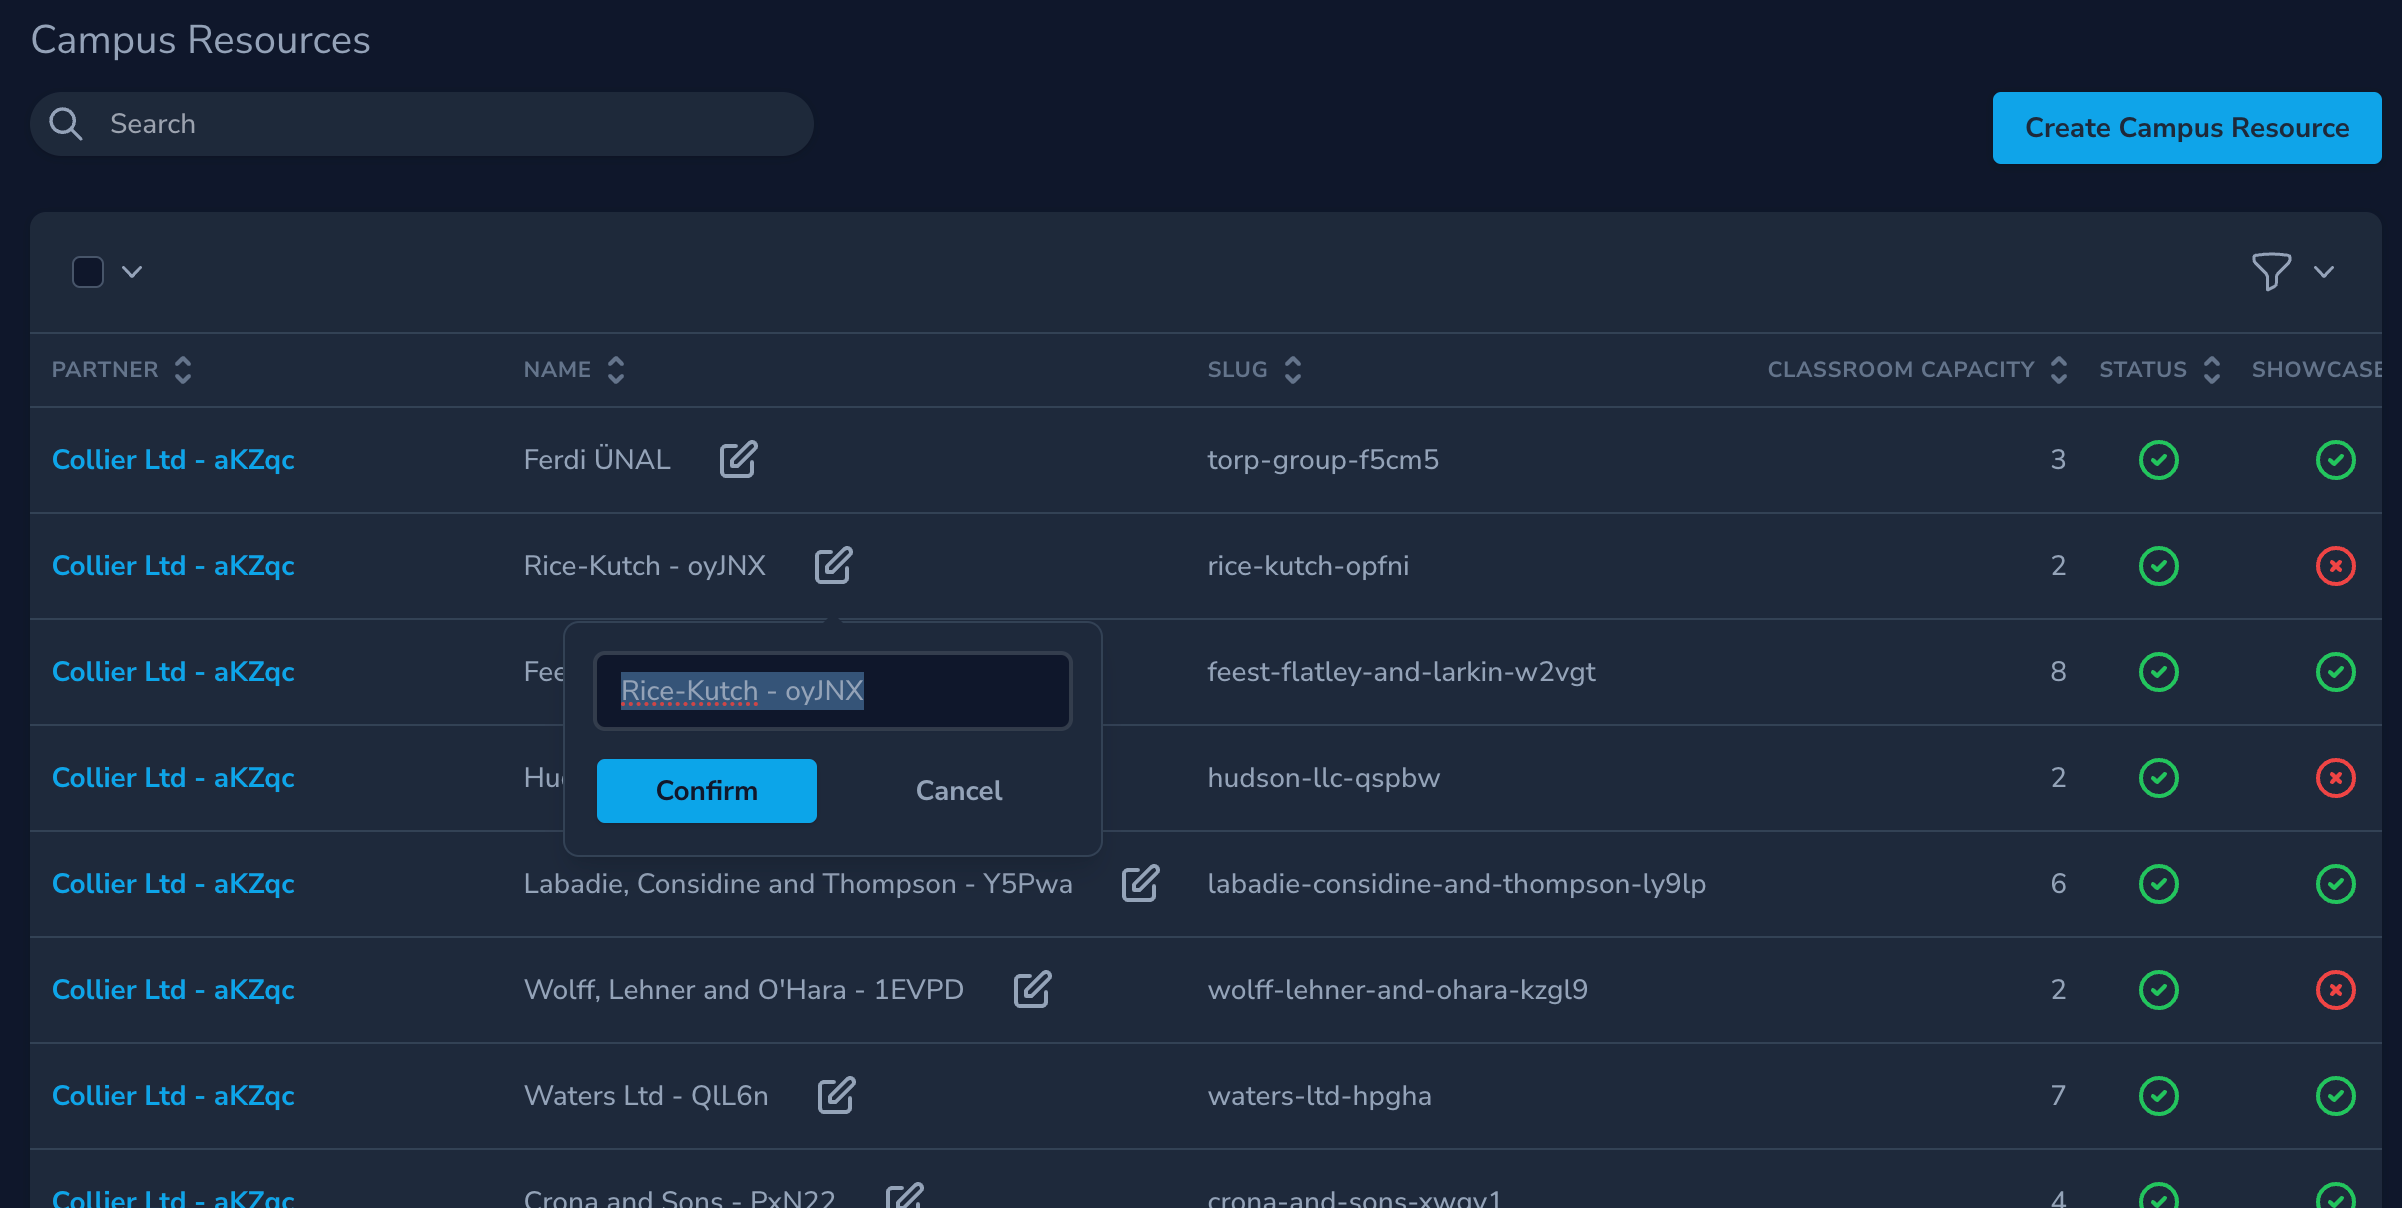The height and width of the screenshot is (1208, 2402).
Task: Click the search magnifier icon
Action: (66, 124)
